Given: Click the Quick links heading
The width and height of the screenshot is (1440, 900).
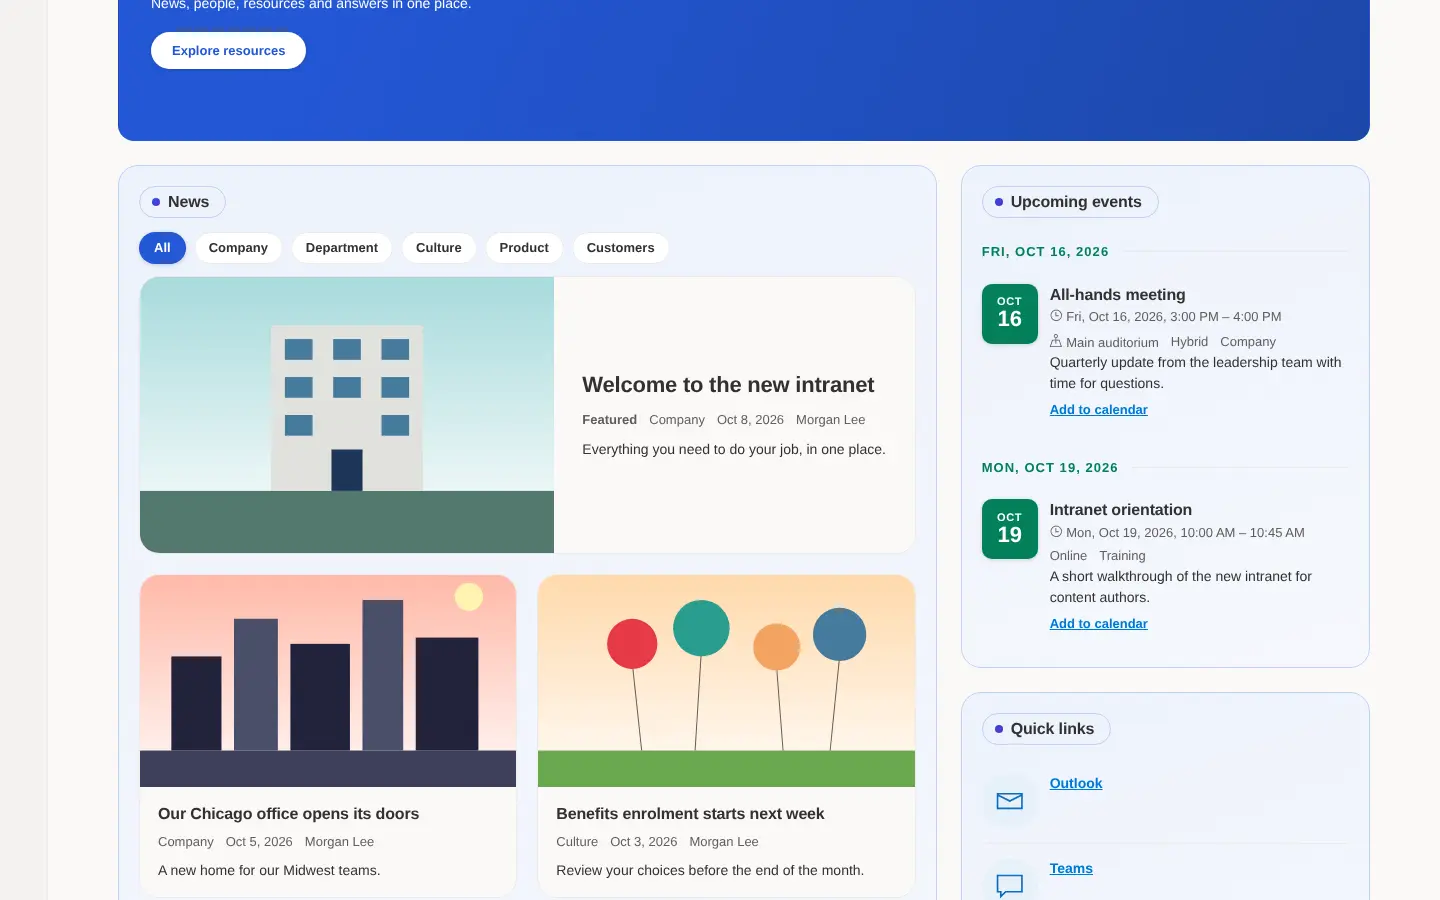Looking at the screenshot, I should (1046, 729).
